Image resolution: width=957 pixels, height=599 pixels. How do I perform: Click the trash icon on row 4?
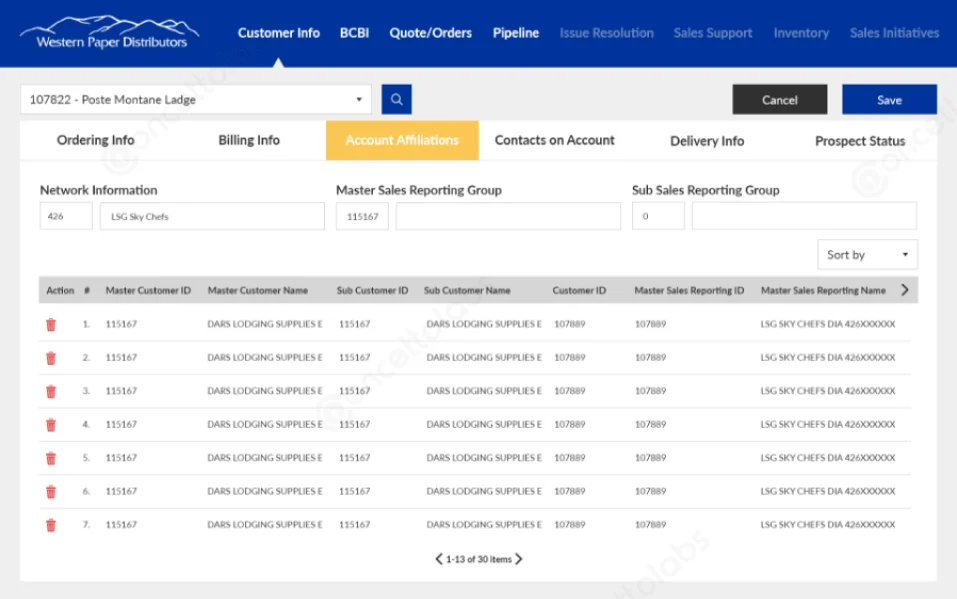(51, 424)
